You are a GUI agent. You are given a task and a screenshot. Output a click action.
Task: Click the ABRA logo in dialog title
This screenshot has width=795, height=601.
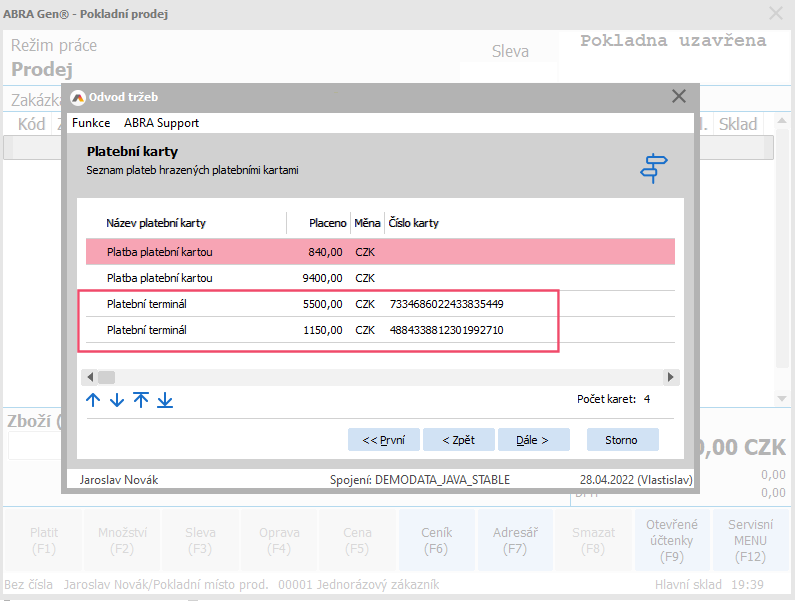(78, 97)
